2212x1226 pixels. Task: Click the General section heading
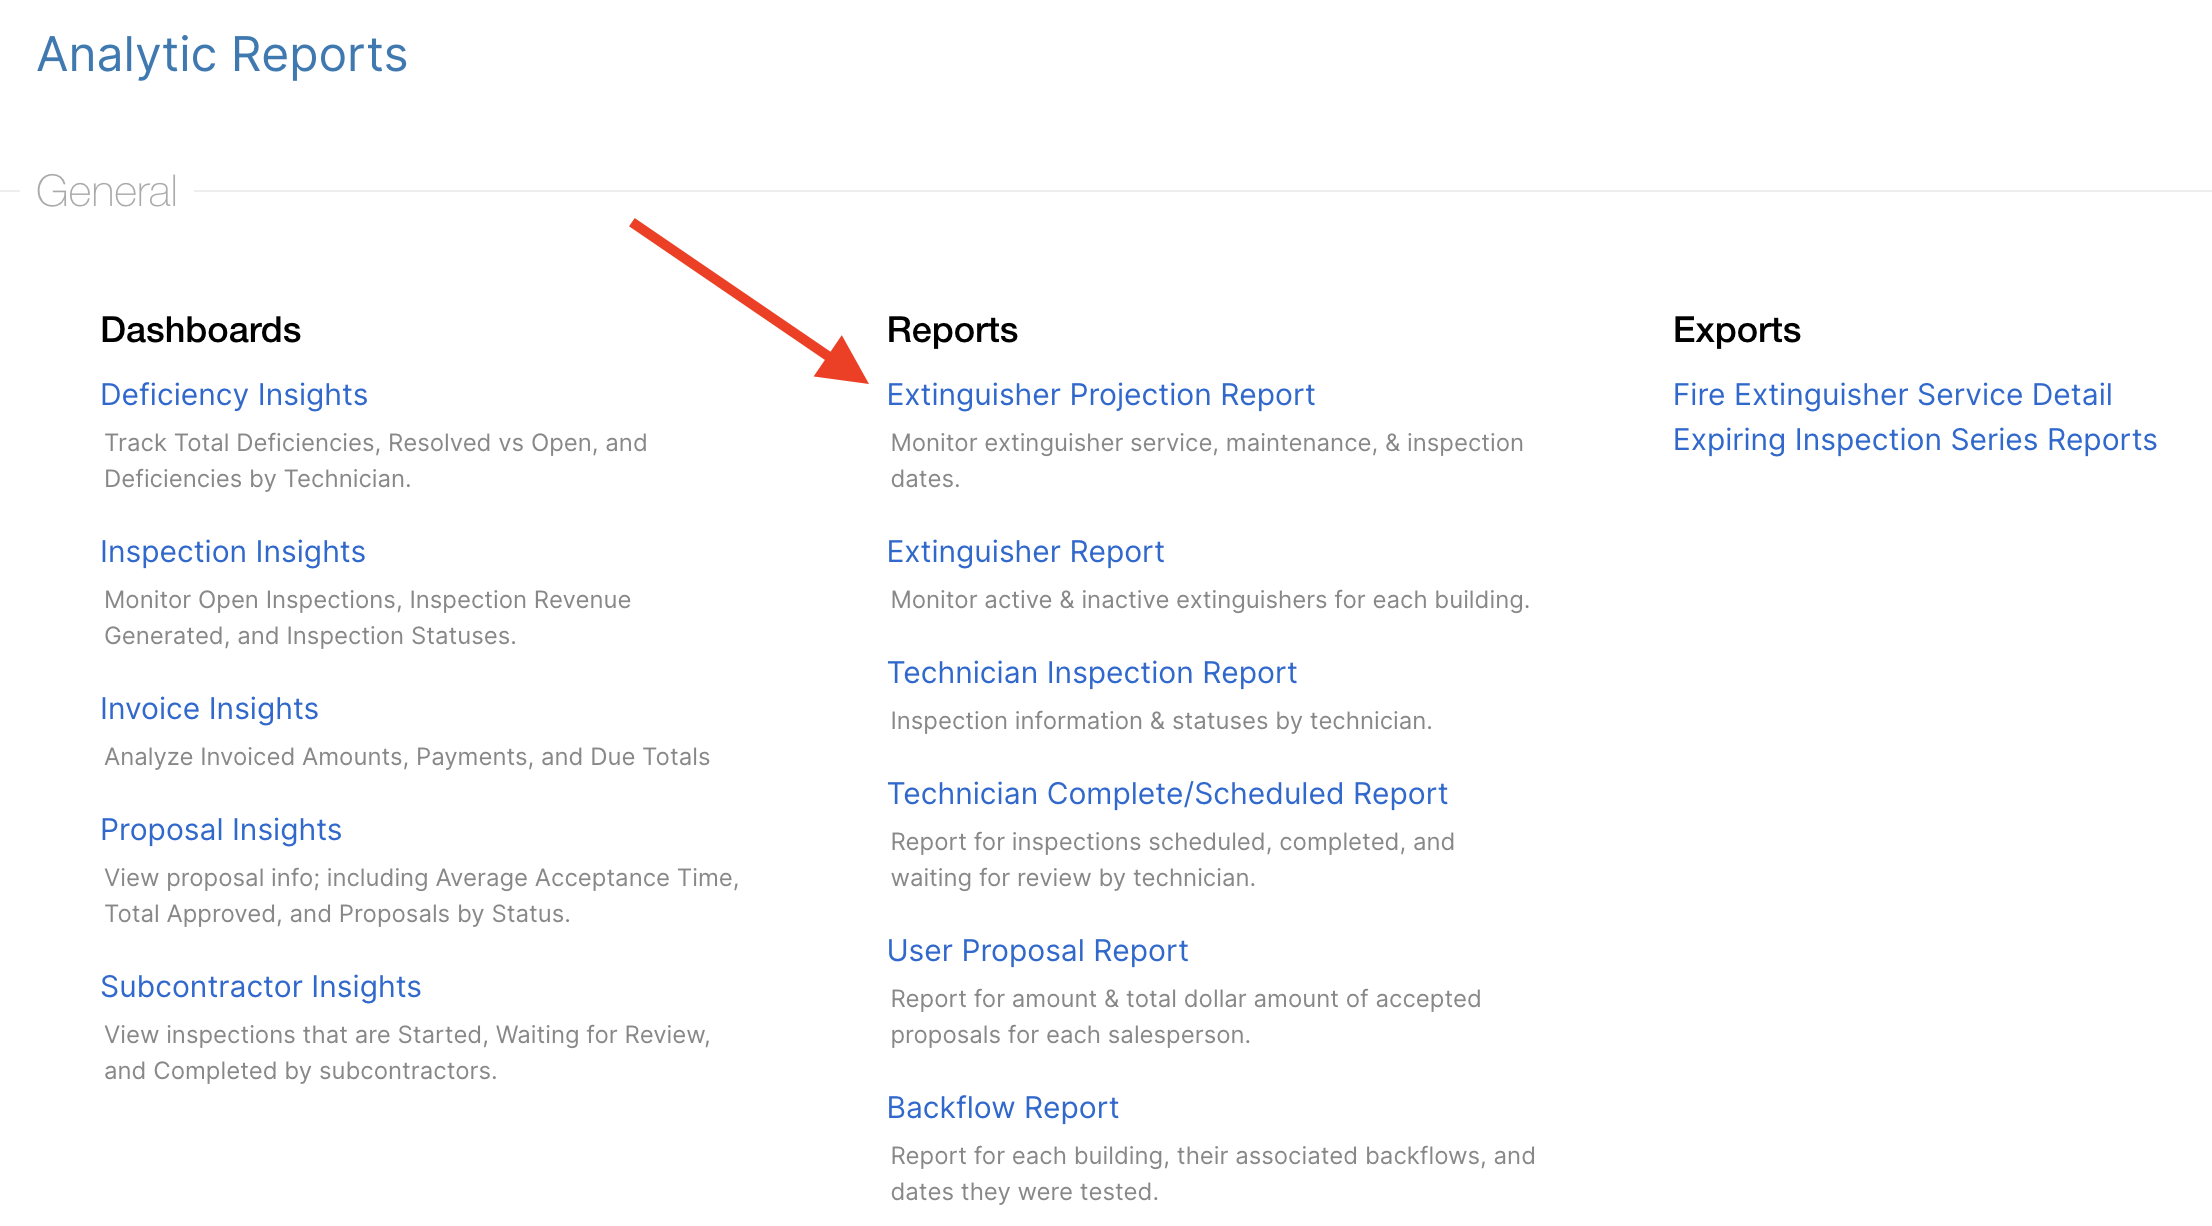[107, 191]
